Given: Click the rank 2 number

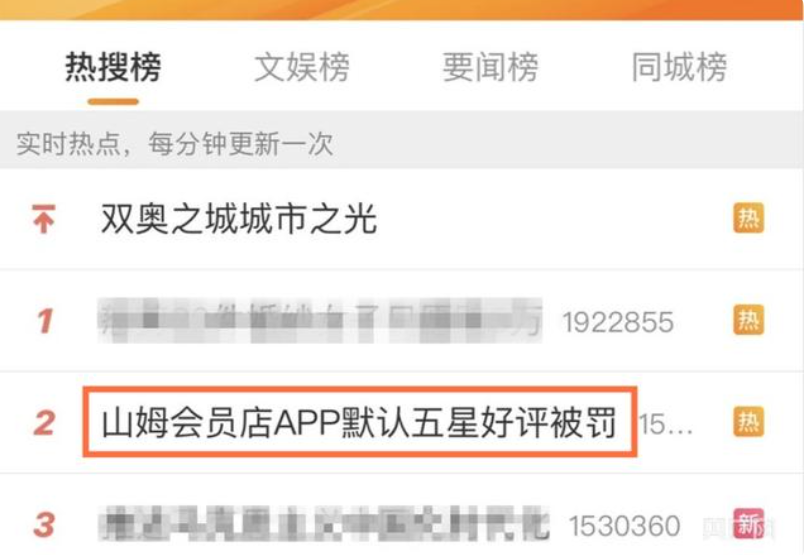Looking at the screenshot, I should (x=45, y=423).
